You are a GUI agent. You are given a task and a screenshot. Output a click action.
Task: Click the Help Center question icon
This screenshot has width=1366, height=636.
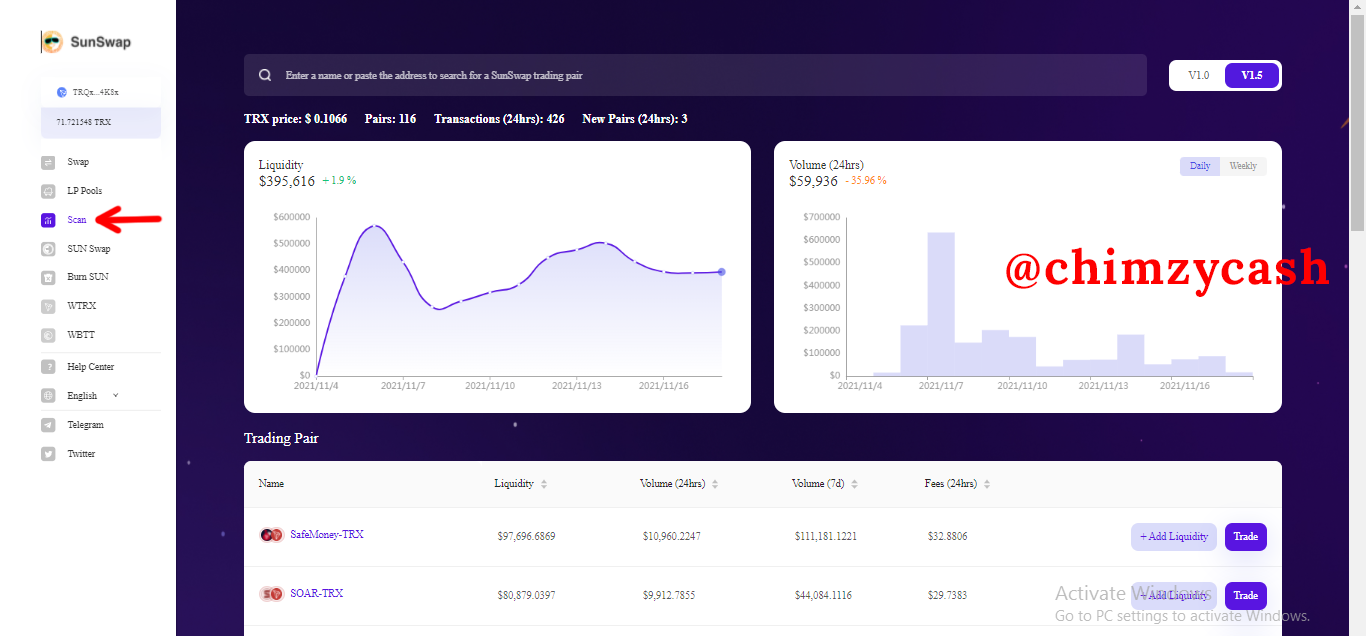click(x=48, y=367)
